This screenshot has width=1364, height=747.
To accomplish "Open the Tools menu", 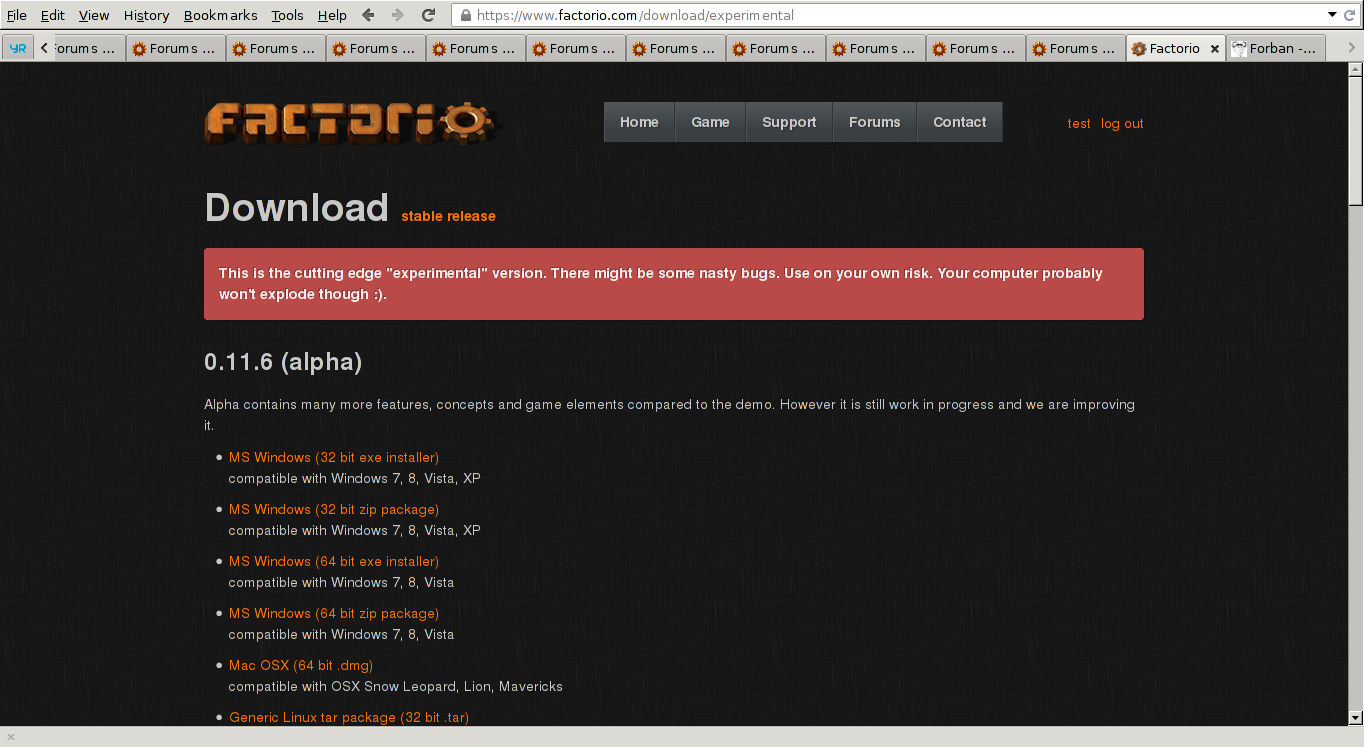I will [x=287, y=15].
